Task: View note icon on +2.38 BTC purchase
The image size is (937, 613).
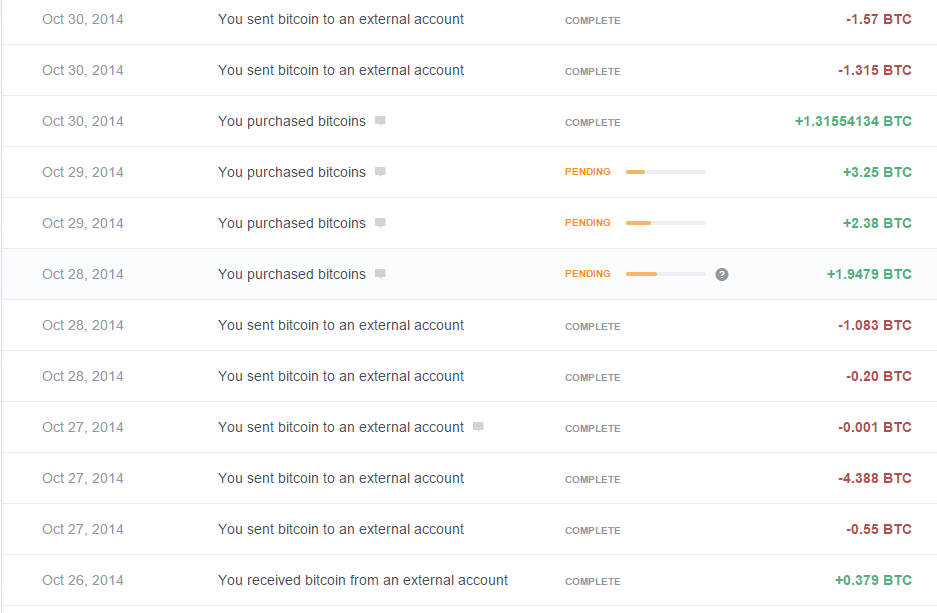Action: (380, 223)
